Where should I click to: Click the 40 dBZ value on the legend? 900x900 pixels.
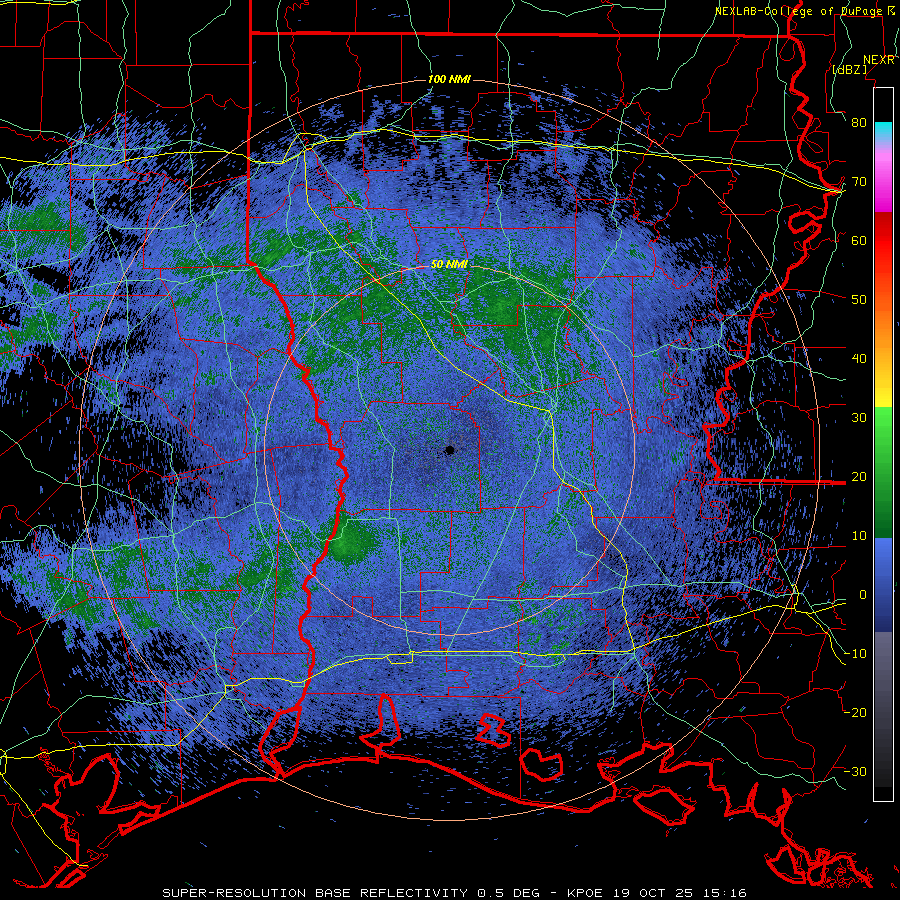click(x=859, y=359)
